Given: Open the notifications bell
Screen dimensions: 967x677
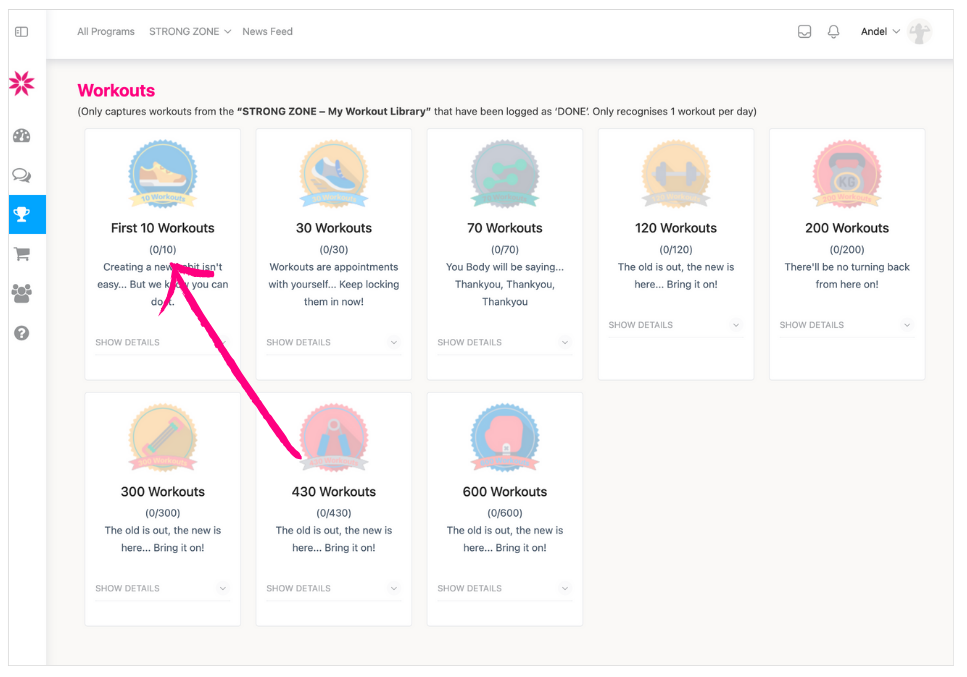Looking at the screenshot, I should [x=833, y=32].
